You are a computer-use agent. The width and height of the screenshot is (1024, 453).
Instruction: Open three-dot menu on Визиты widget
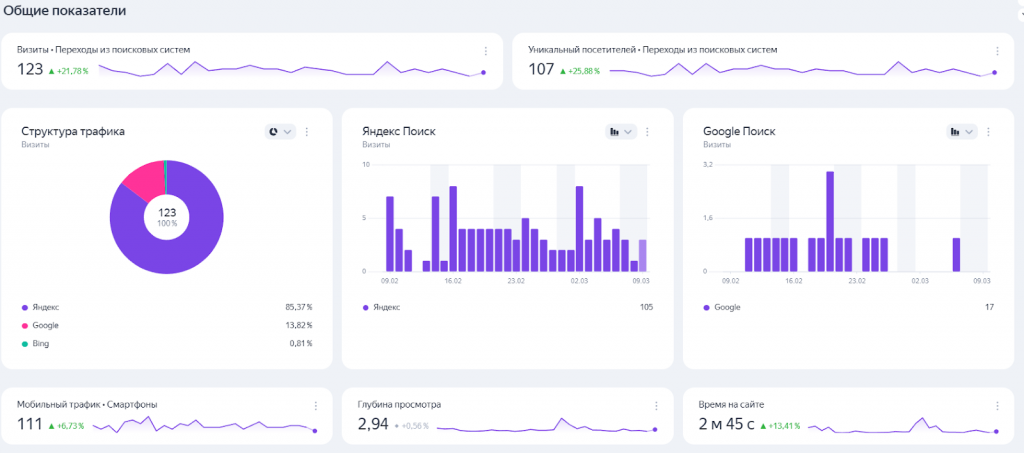(486, 50)
